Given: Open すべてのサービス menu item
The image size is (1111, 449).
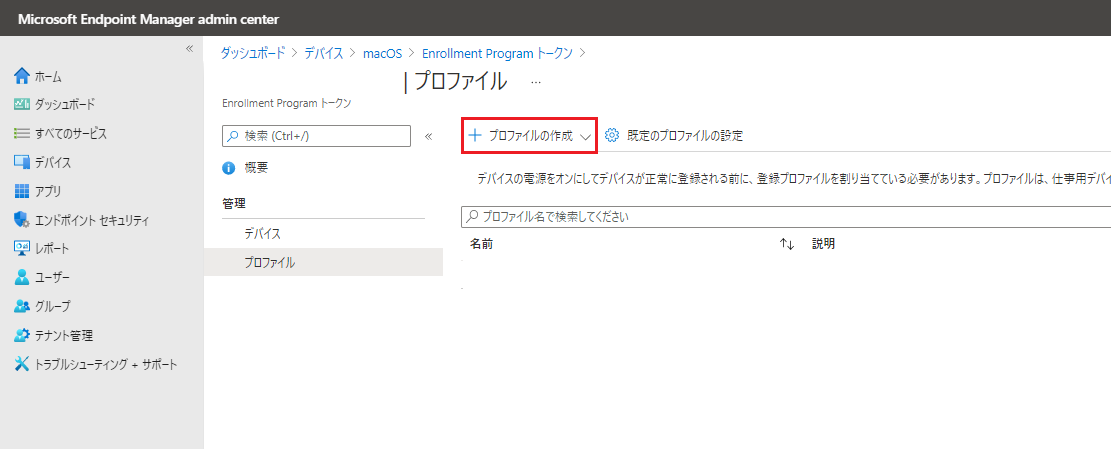Looking at the screenshot, I should [x=71, y=134].
